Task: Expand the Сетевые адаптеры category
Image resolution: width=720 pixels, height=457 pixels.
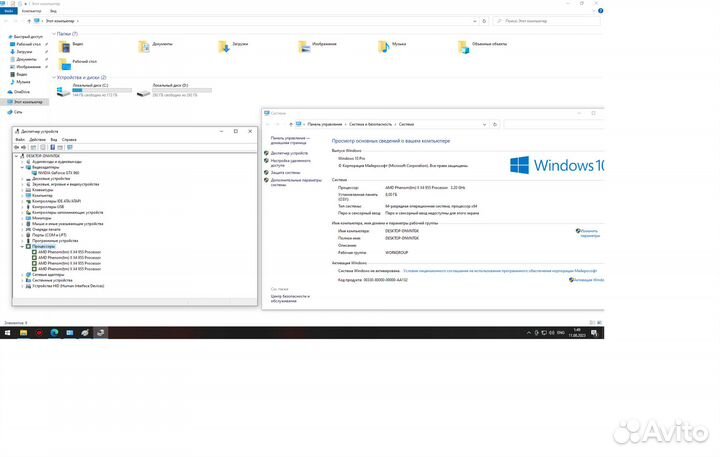Action: (x=22, y=275)
